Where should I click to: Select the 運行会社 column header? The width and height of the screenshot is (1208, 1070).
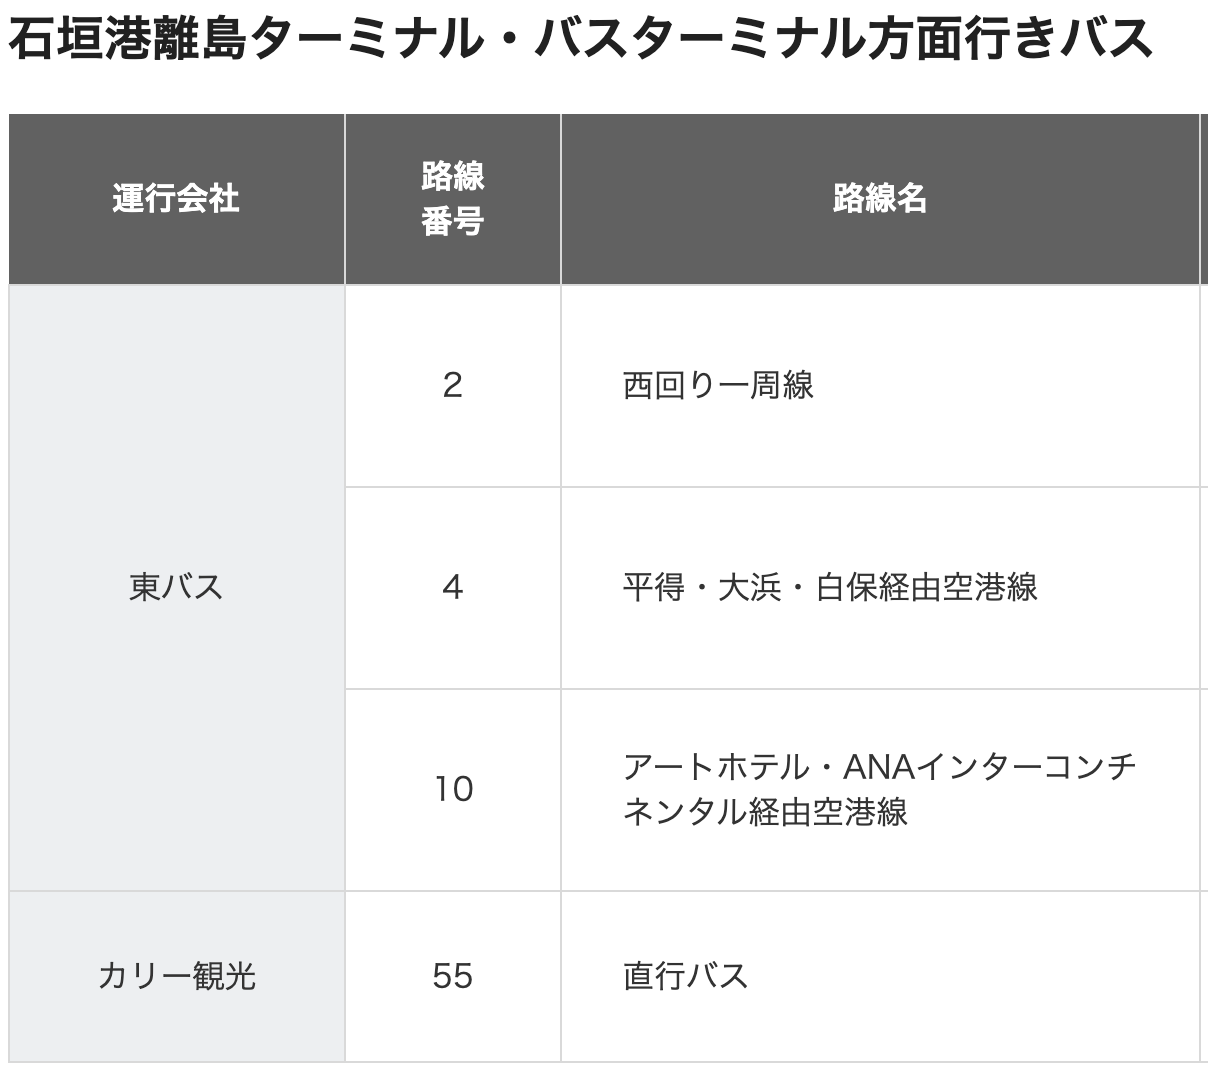pos(176,199)
